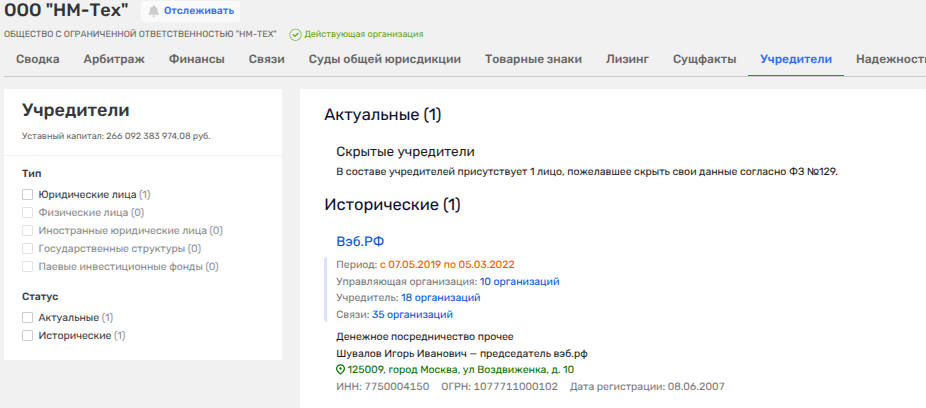Click the green checkmark status icon

295,34
